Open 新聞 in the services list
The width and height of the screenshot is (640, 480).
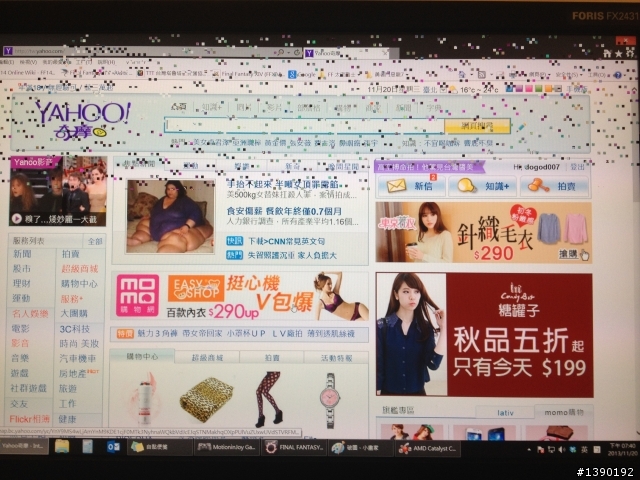[22, 254]
